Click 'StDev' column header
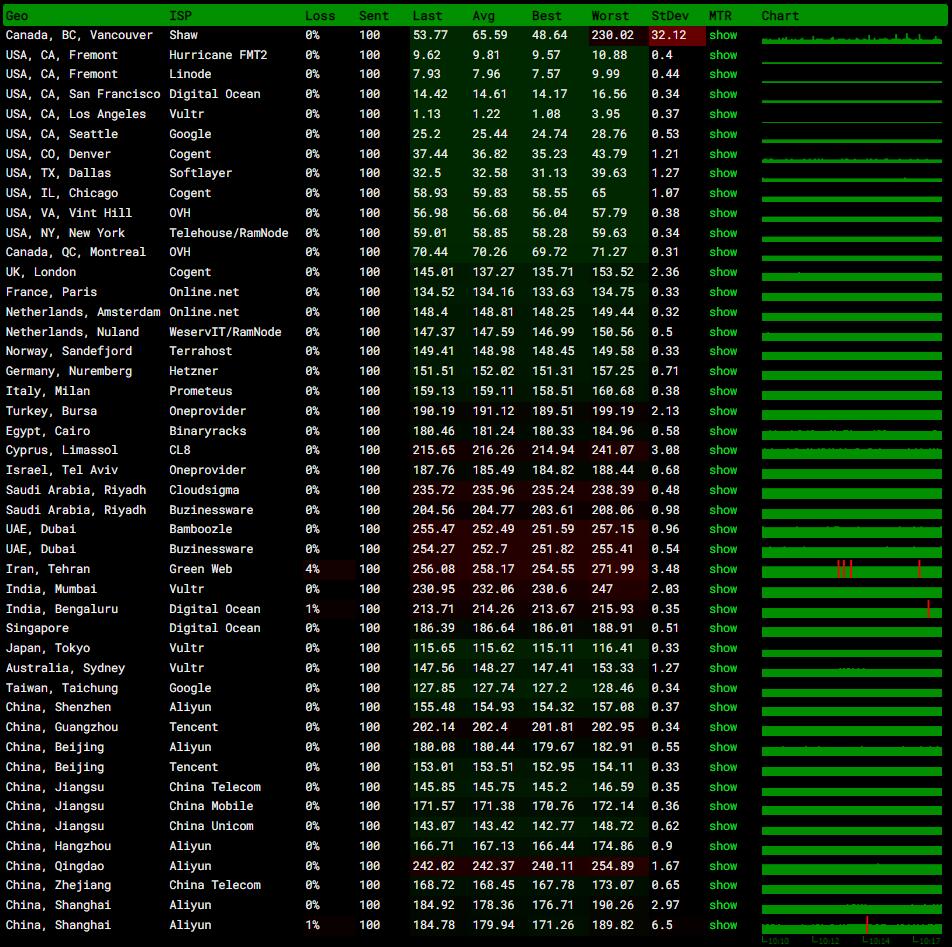Viewport: 952px width, 947px height. click(x=670, y=16)
